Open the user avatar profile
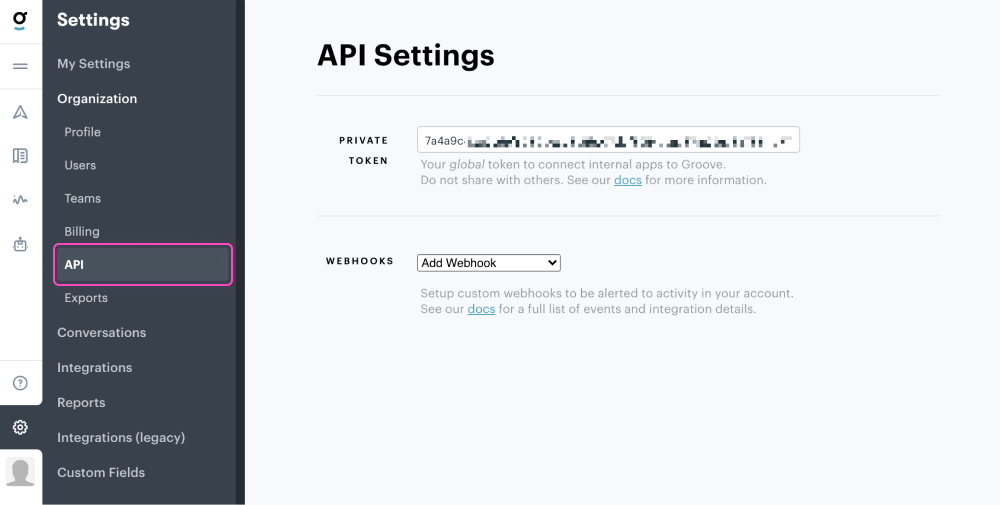 [20, 472]
